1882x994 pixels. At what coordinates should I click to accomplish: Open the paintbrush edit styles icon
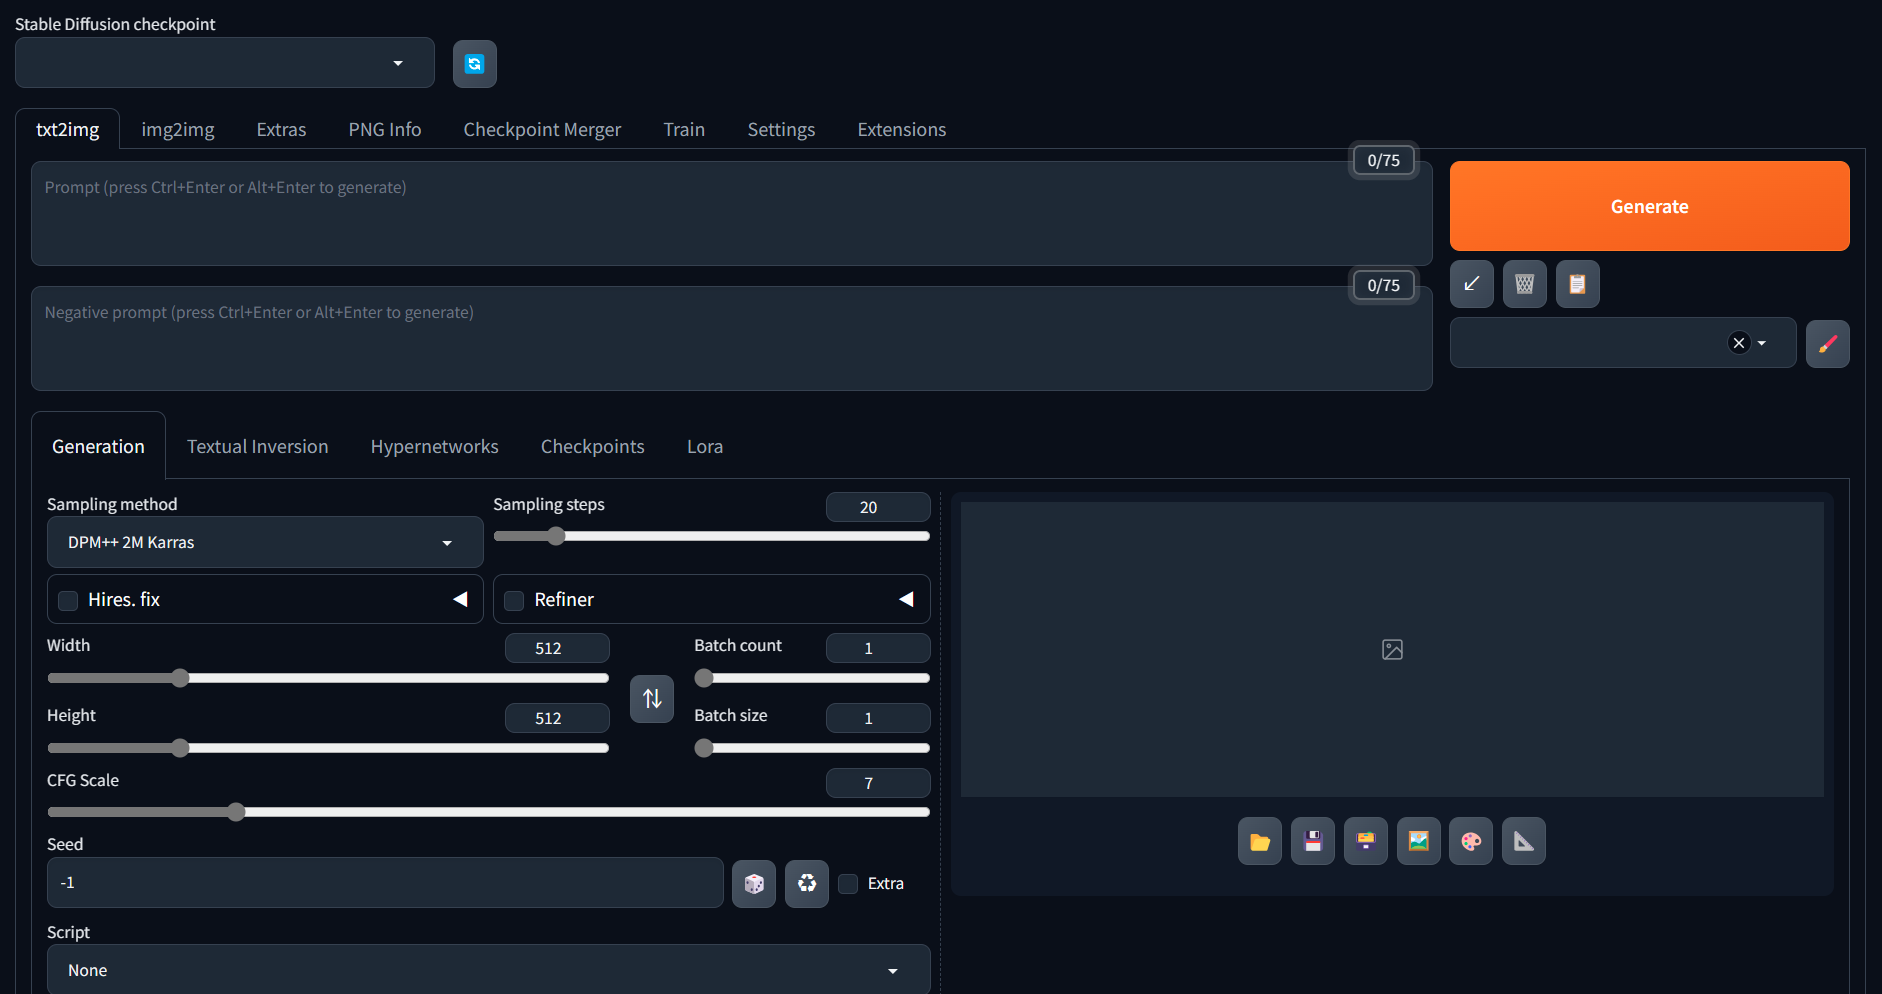[1827, 344]
